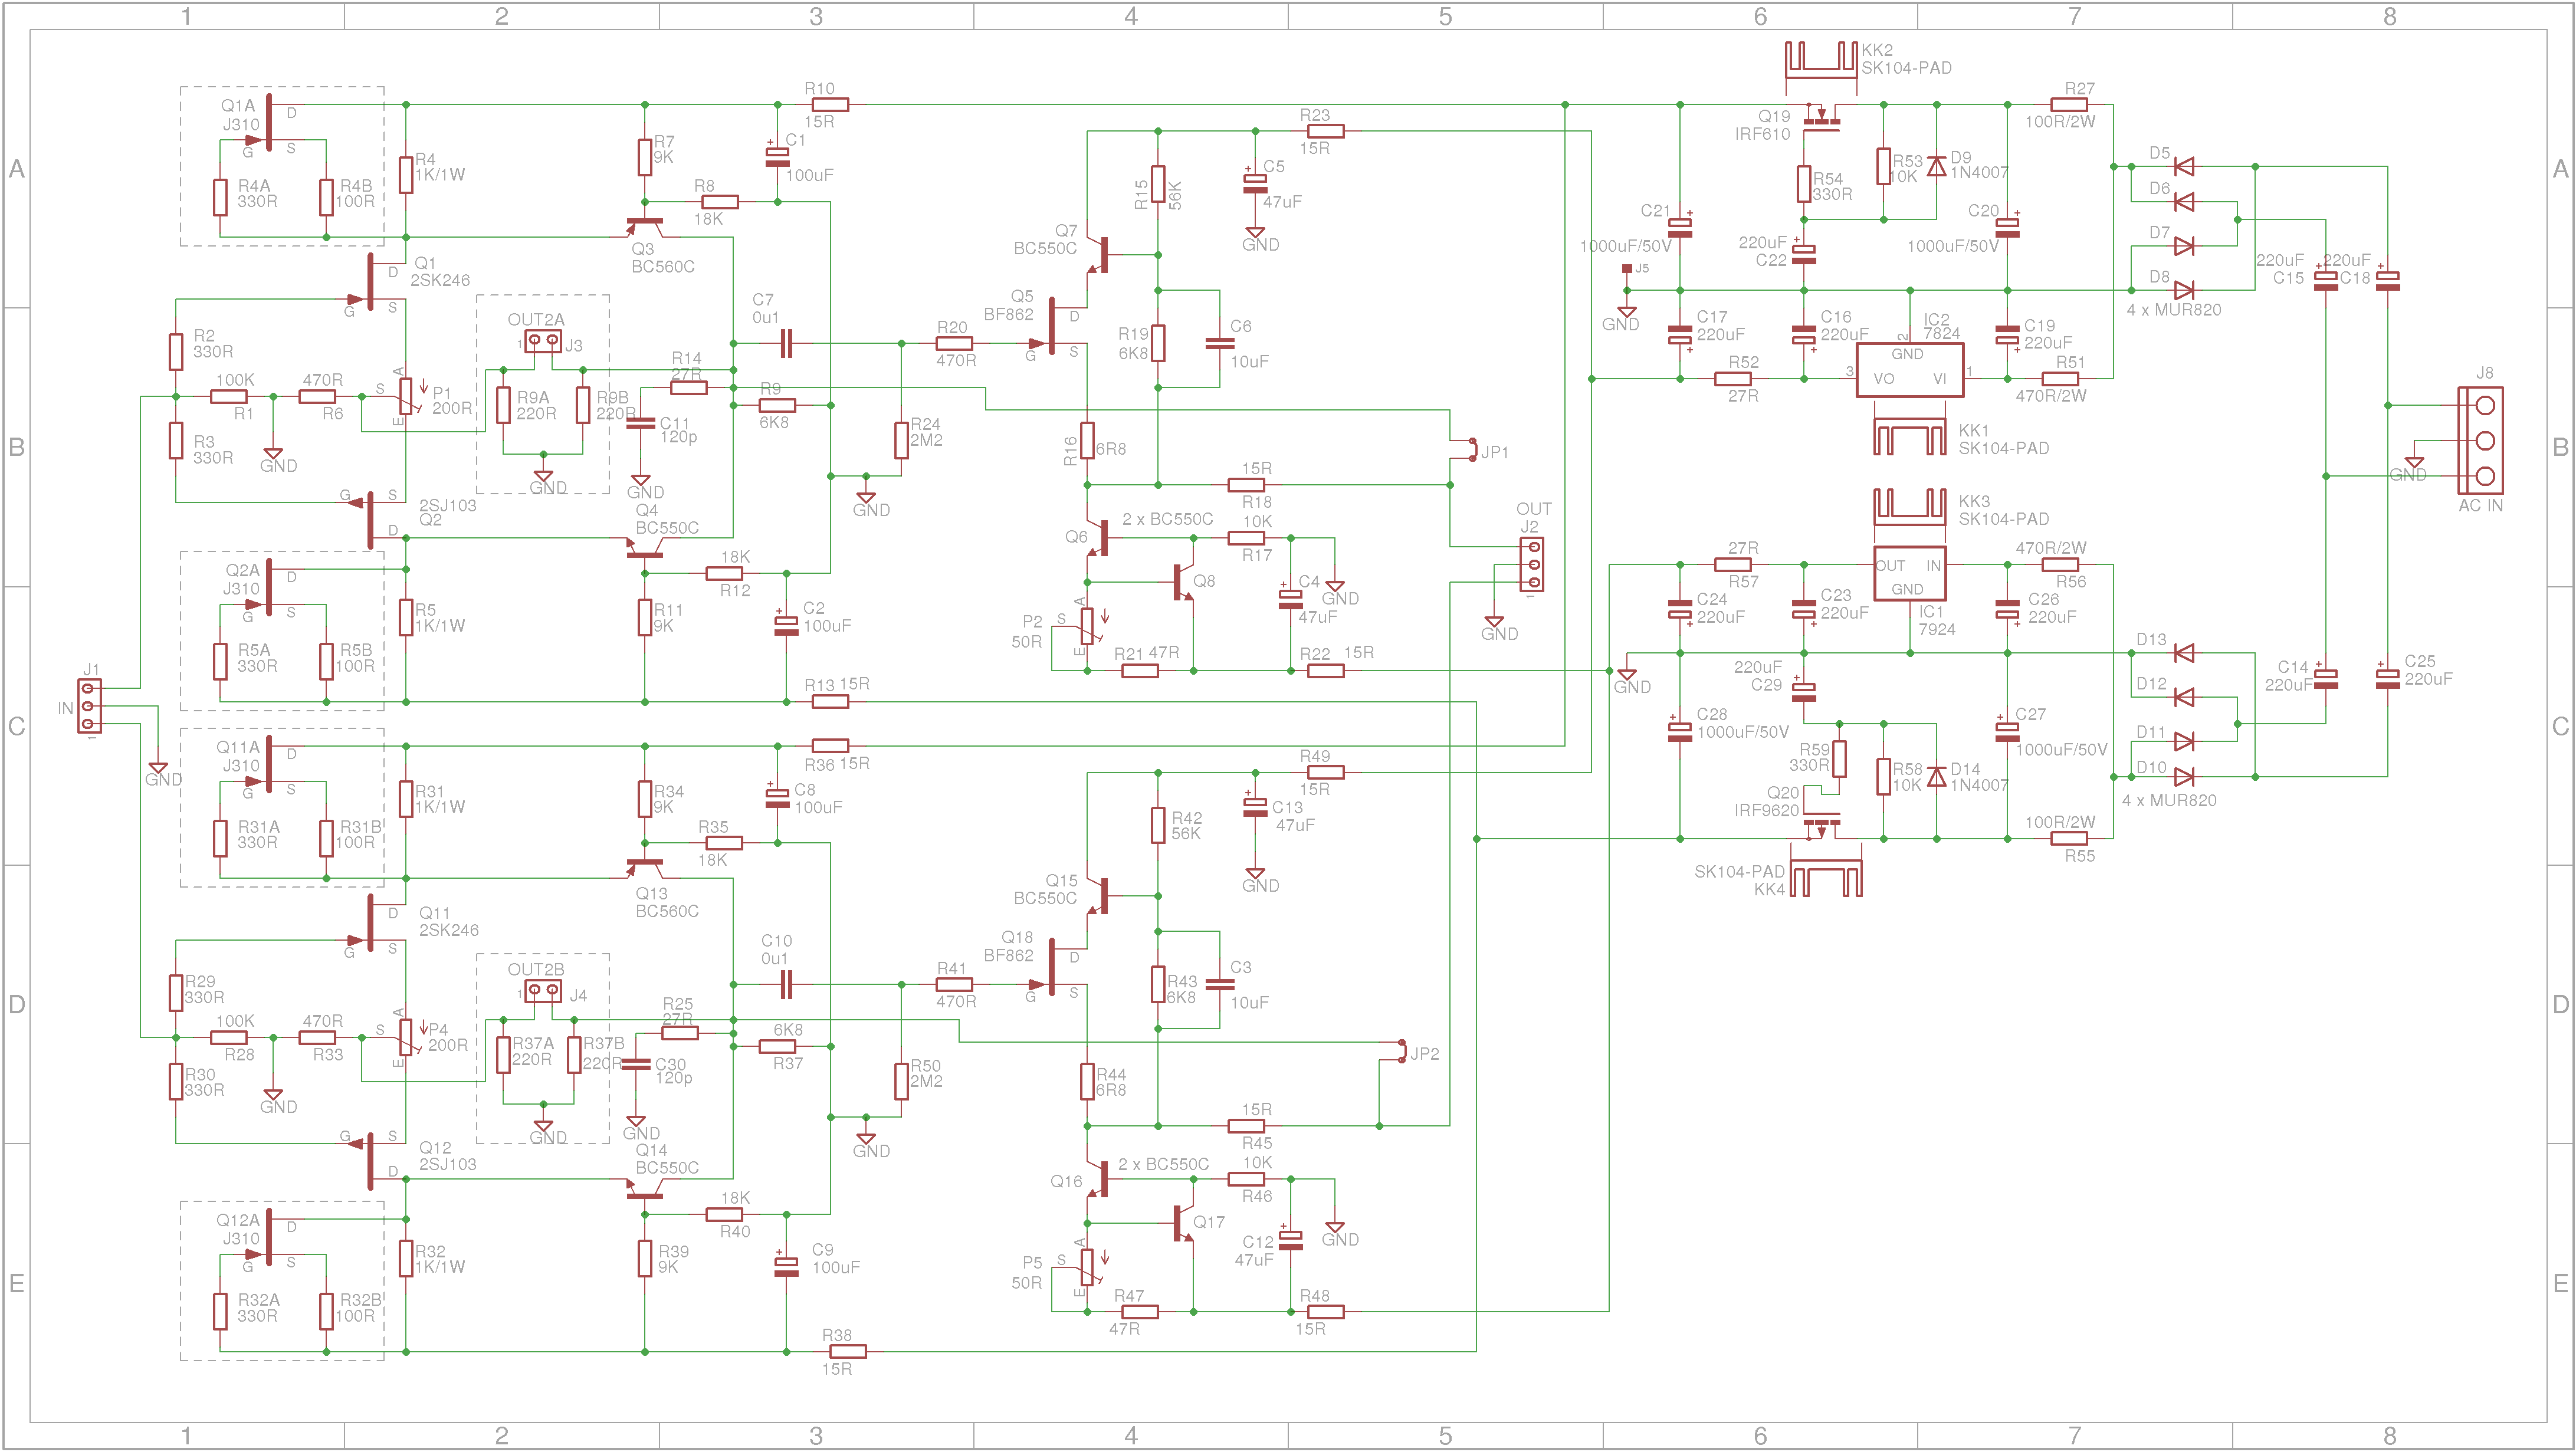The image size is (2576, 1452).
Task: Click the R24 2M2 resistor symbol
Action: 901,440
